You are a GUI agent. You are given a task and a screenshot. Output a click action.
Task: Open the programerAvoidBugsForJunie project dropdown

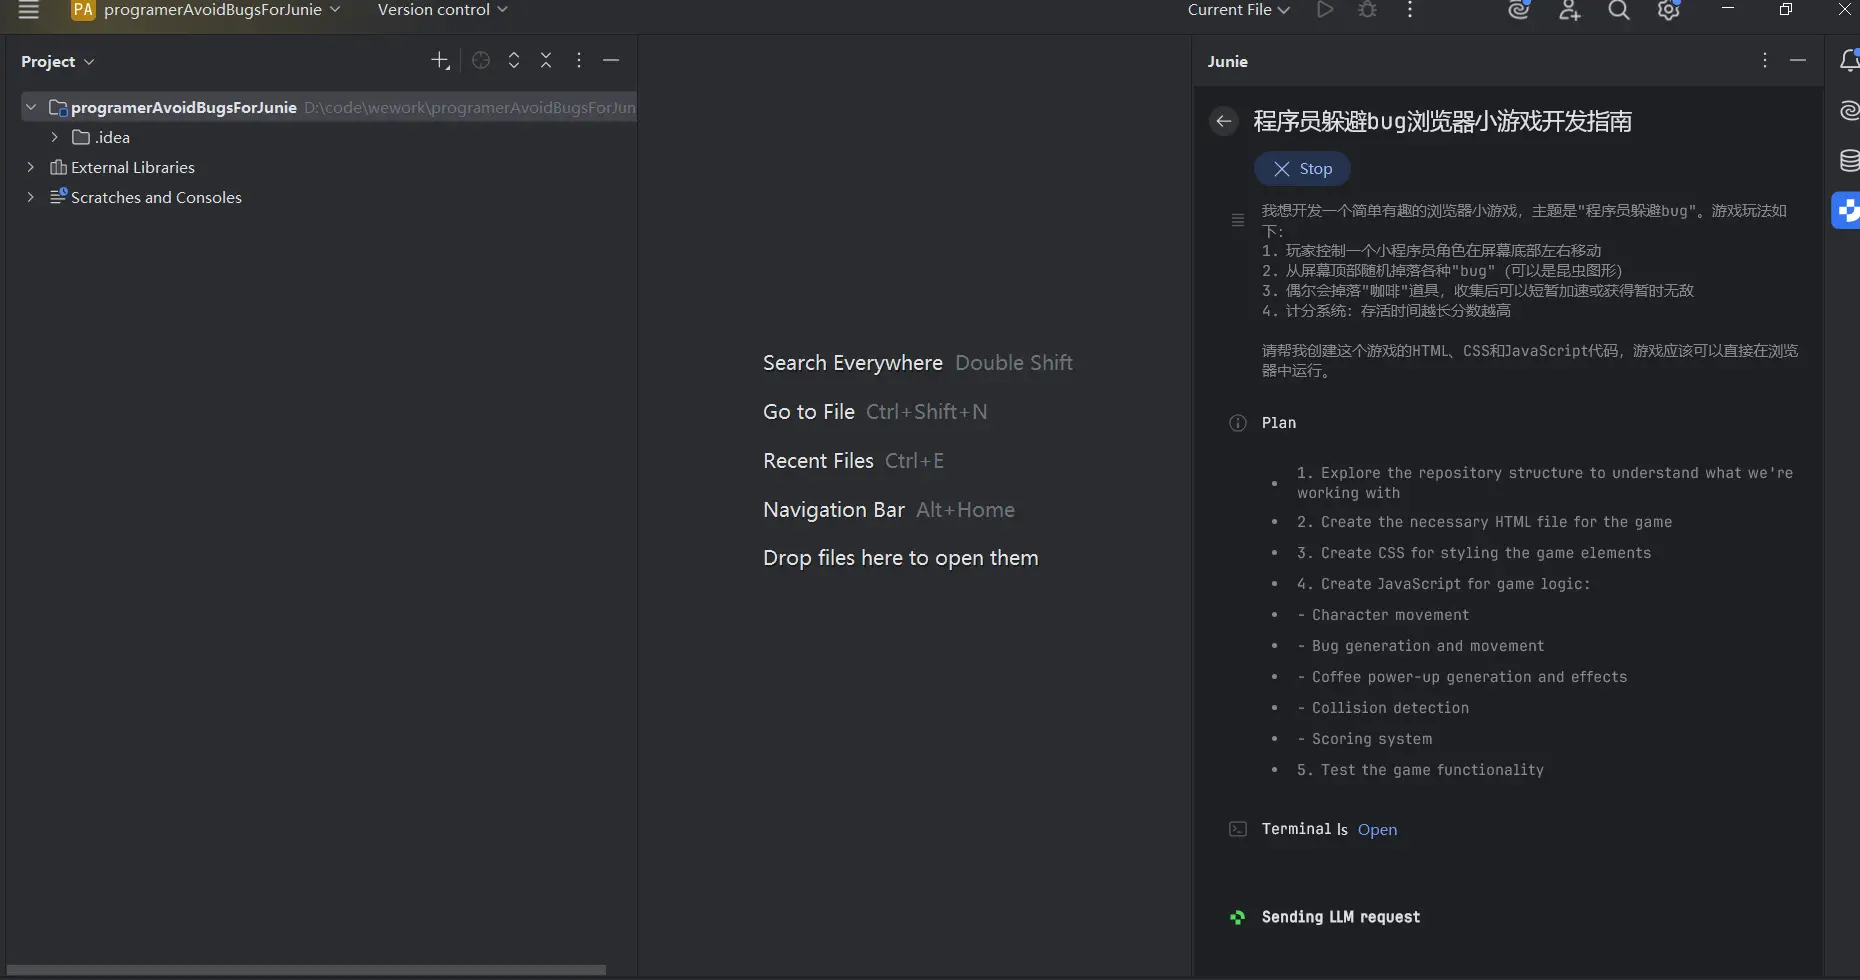coord(207,10)
